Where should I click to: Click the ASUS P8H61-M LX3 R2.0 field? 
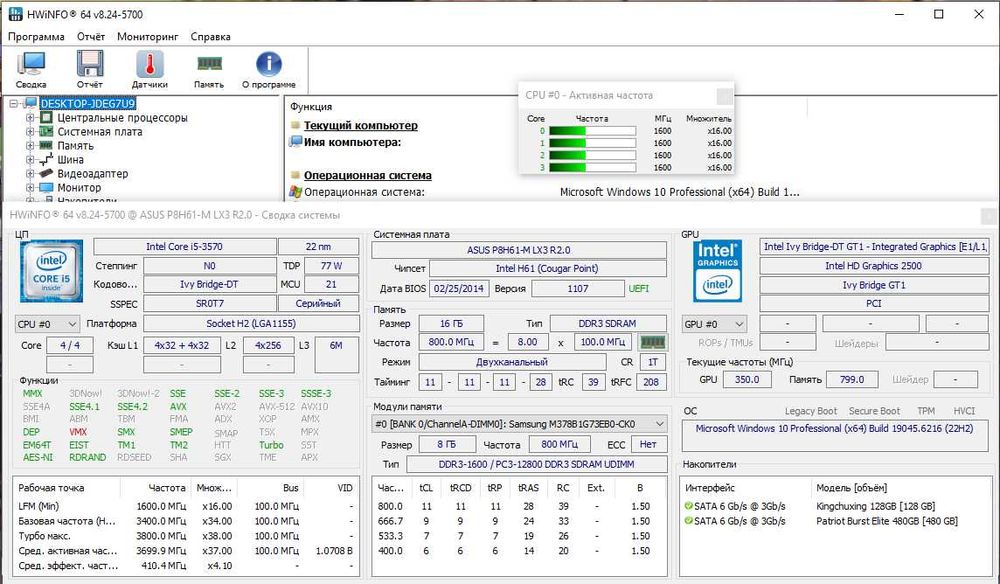519,250
